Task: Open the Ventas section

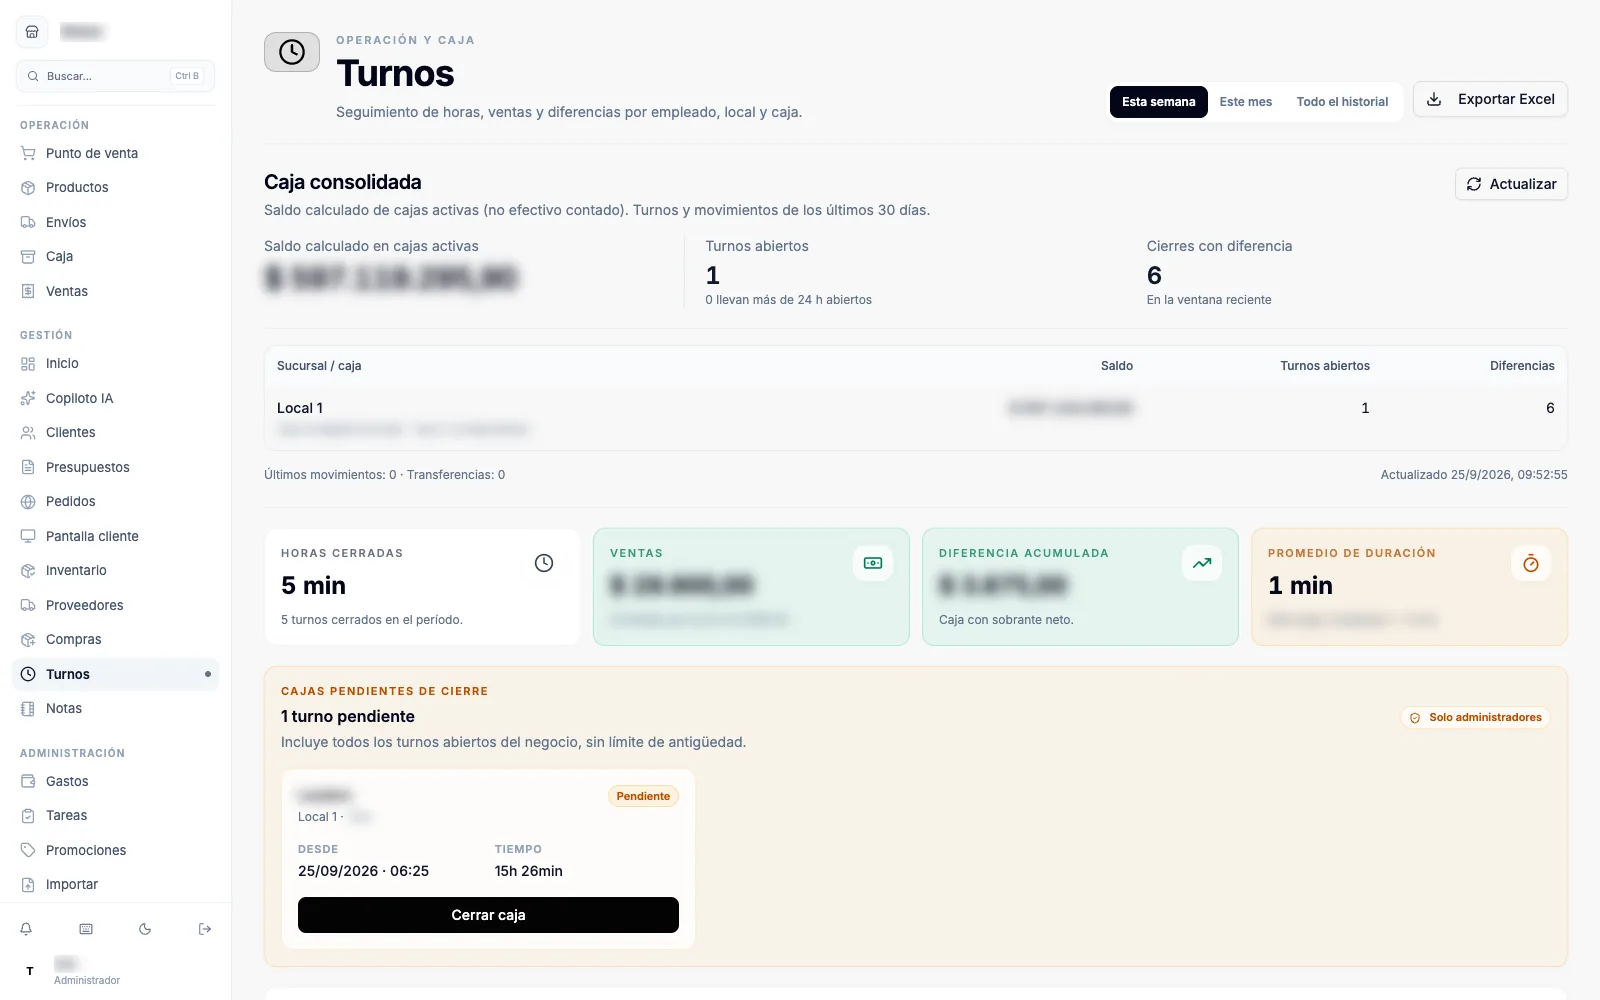Action: (x=116, y=291)
